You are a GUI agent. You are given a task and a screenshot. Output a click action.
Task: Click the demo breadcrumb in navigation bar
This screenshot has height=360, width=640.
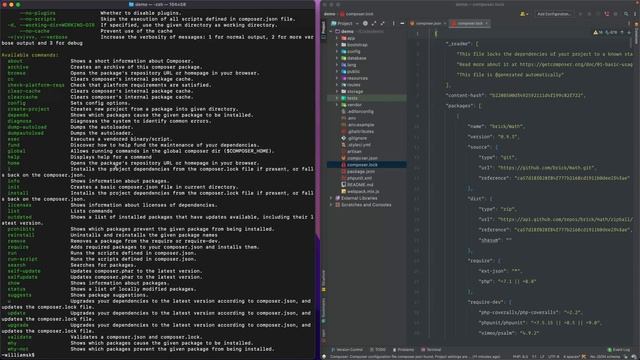tap(329, 14)
